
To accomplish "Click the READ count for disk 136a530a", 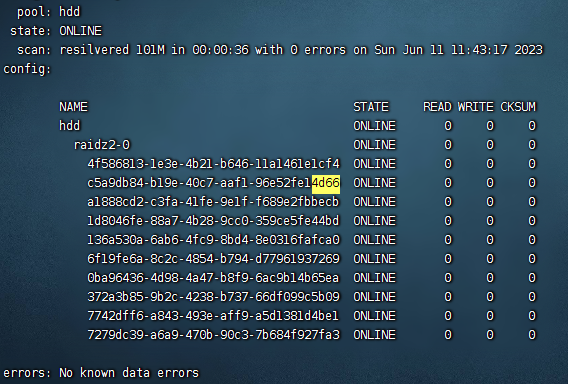I will [x=448, y=240].
